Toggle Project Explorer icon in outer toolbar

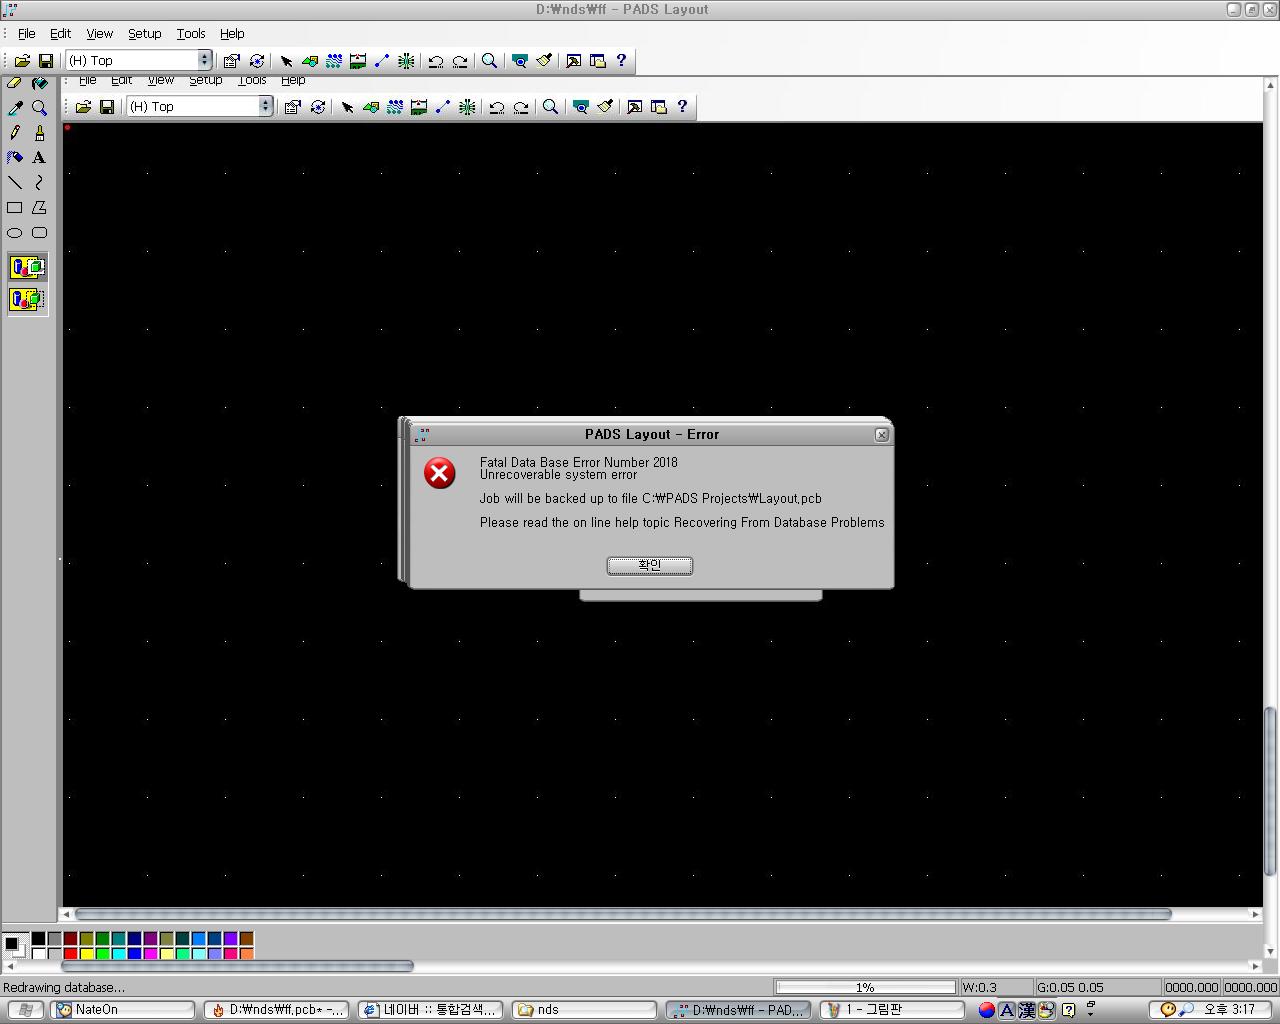tap(597, 60)
